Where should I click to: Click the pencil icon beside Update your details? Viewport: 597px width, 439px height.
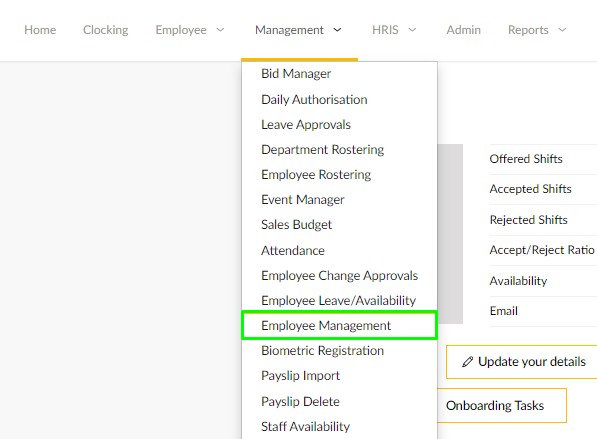point(468,362)
